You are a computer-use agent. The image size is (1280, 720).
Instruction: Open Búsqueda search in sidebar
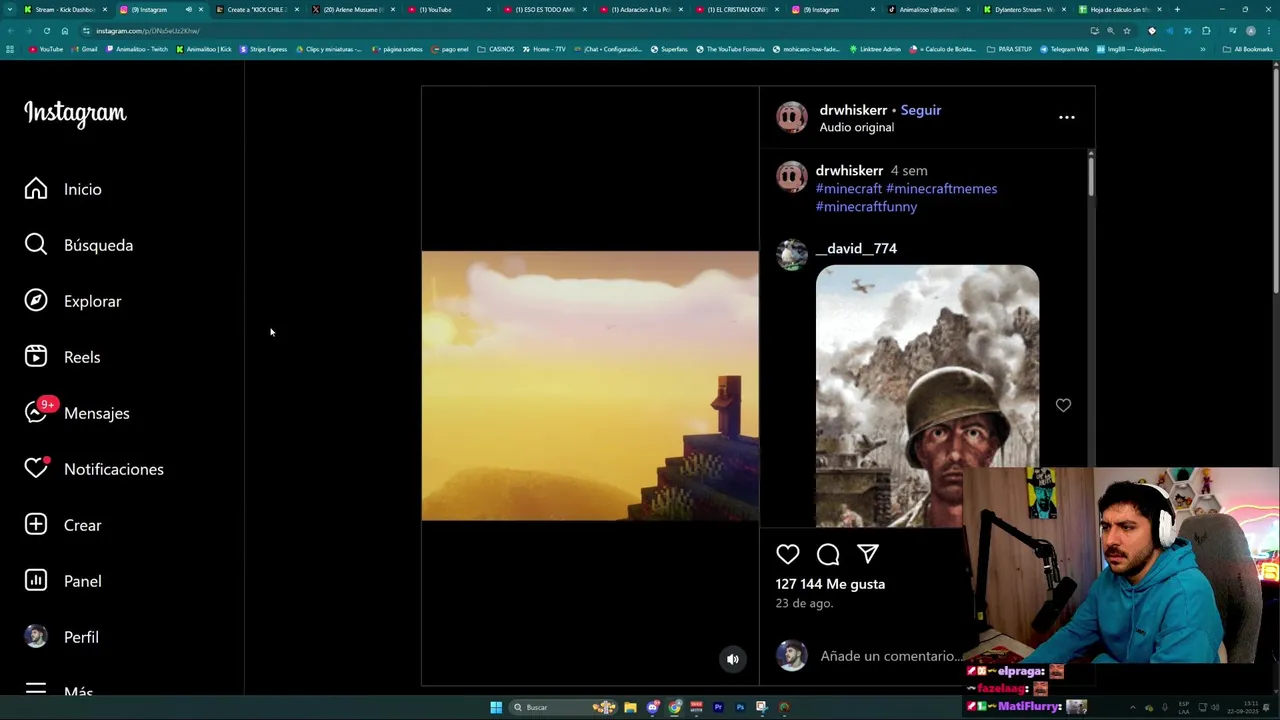click(79, 245)
